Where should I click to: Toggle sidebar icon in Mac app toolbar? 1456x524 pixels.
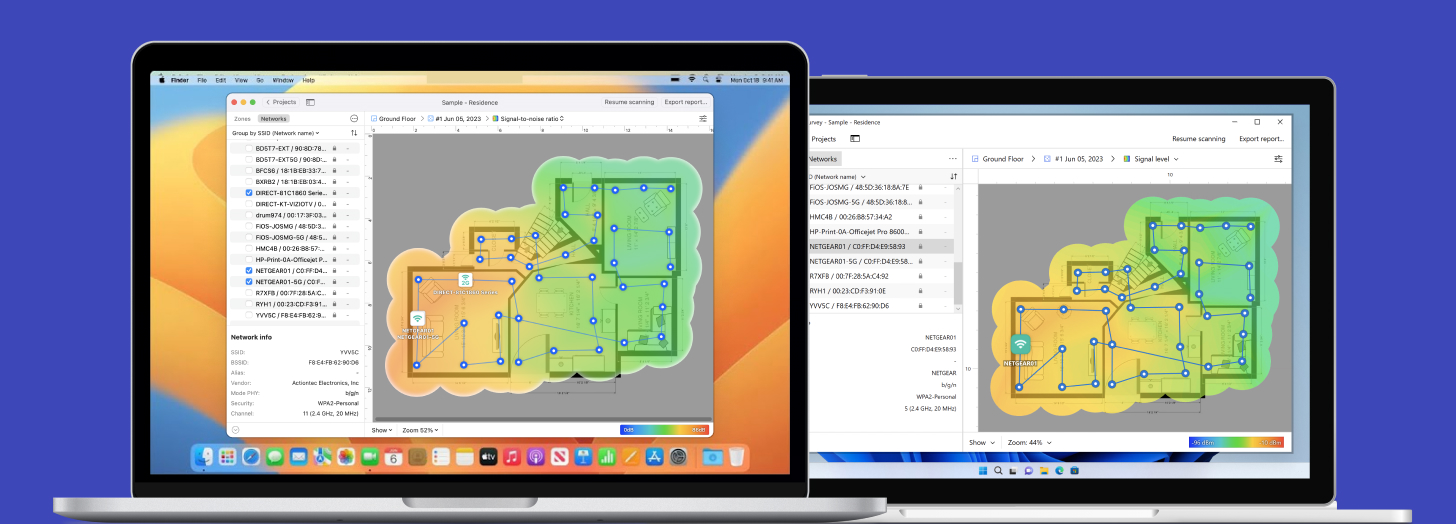(x=310, y=102)
